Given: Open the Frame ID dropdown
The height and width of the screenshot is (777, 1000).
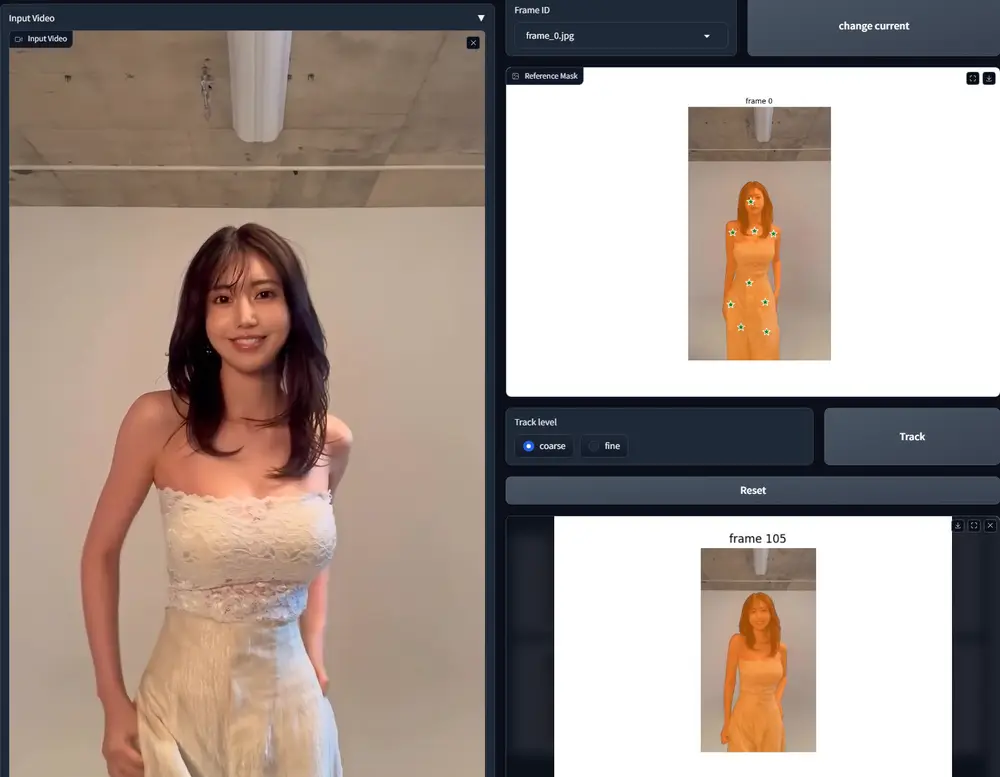Looking at the screenshot, I should click(621, 36).
